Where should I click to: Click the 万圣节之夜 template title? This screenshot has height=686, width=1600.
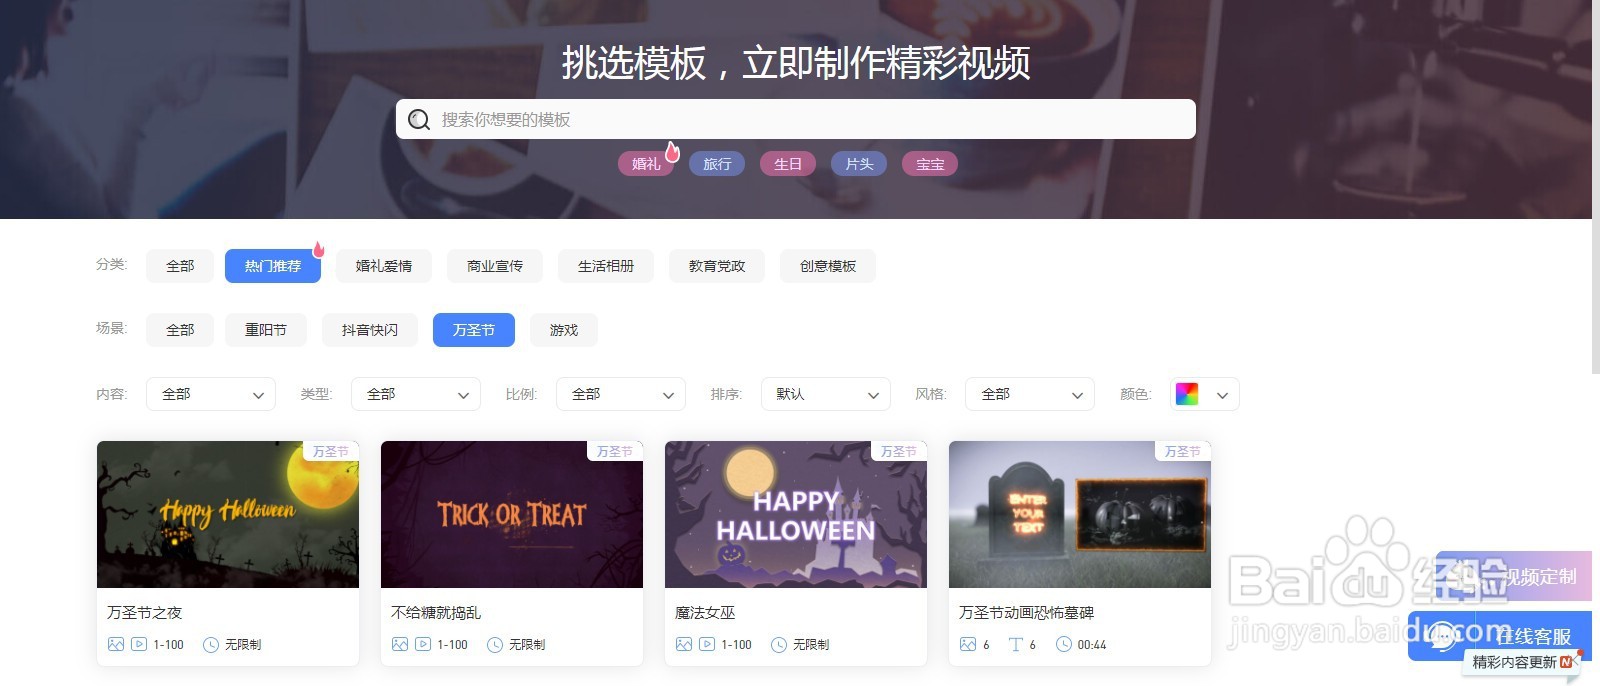pyautogui.click(x=145, y=613)
